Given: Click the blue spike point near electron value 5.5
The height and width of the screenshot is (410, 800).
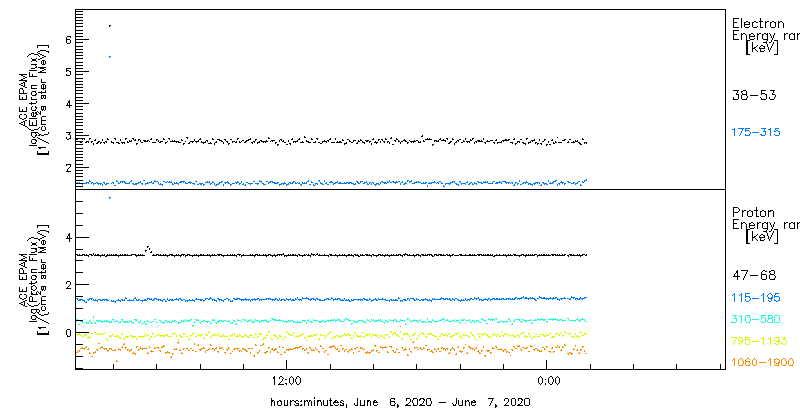Looking at the screenshot, I should [110, 57].
